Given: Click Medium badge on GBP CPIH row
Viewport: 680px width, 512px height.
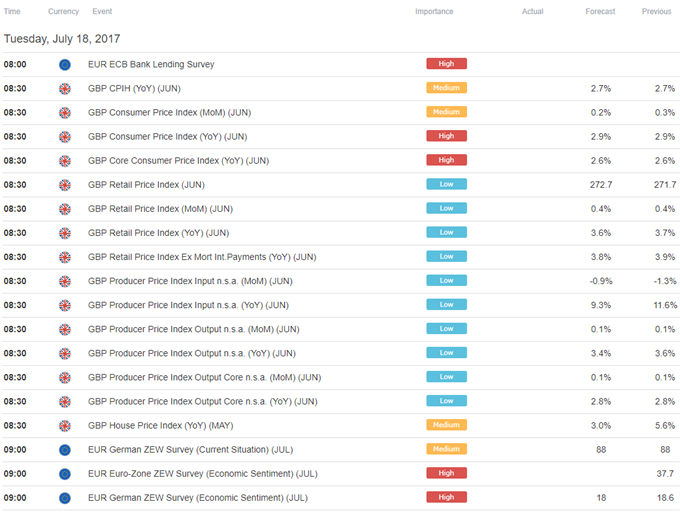Looking at the screenshot, I should [x=446, y=88].
